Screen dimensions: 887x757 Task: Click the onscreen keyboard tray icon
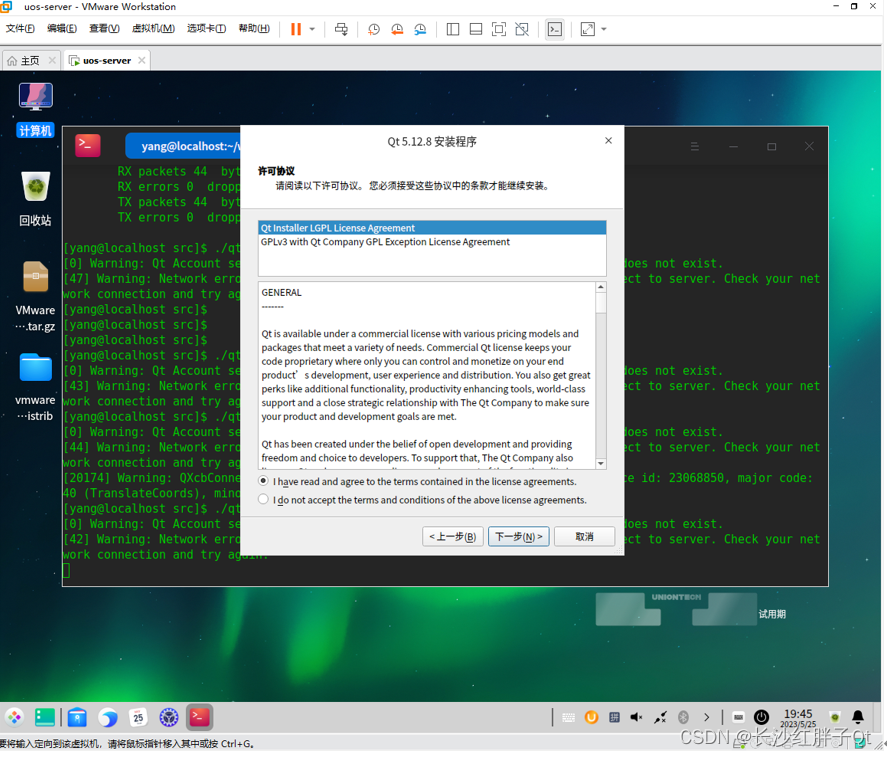pos(569,717)
